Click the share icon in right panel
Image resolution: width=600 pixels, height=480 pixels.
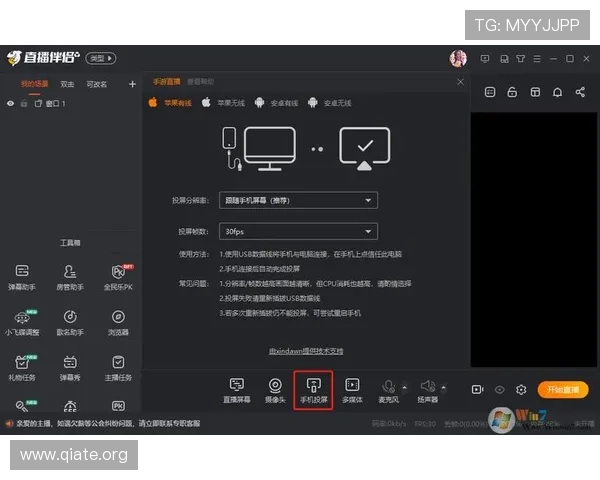point(580,92)
